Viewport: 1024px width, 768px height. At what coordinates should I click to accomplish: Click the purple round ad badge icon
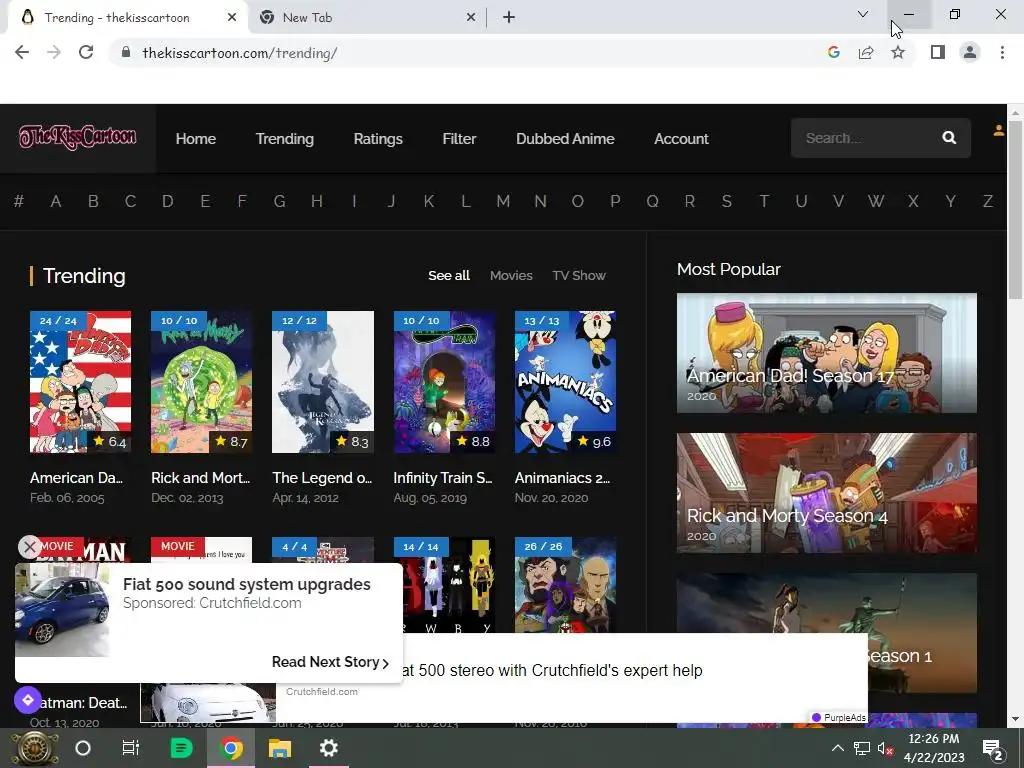coord(27,700)
